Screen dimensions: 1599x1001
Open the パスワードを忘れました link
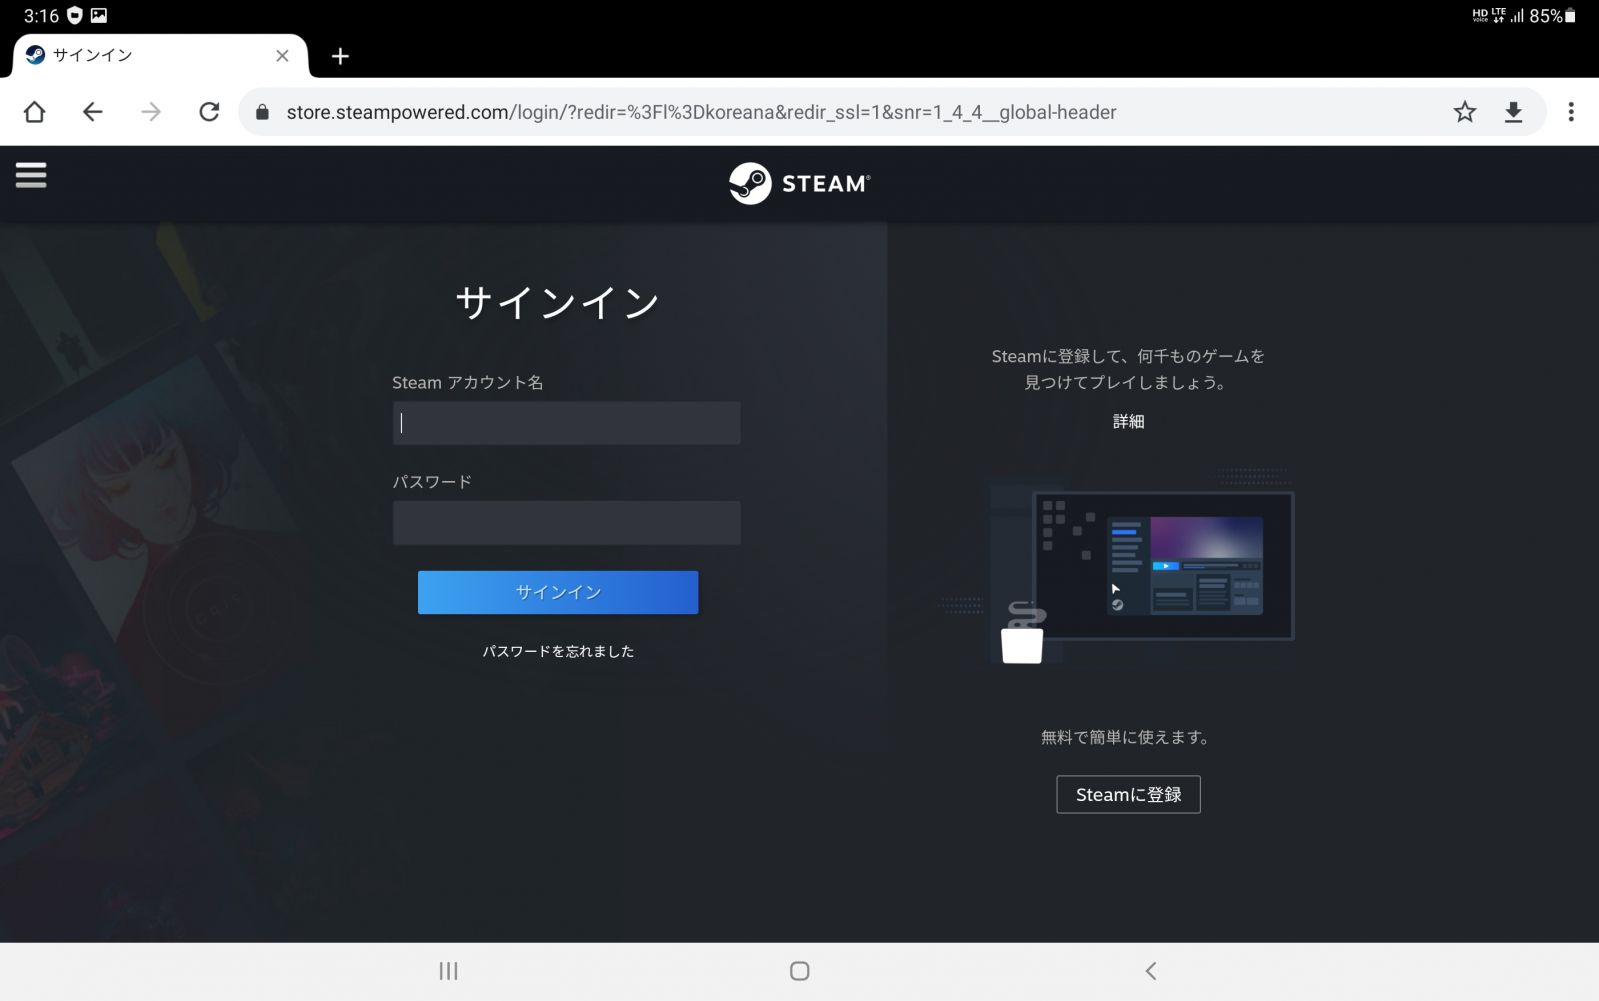(558, 651)
